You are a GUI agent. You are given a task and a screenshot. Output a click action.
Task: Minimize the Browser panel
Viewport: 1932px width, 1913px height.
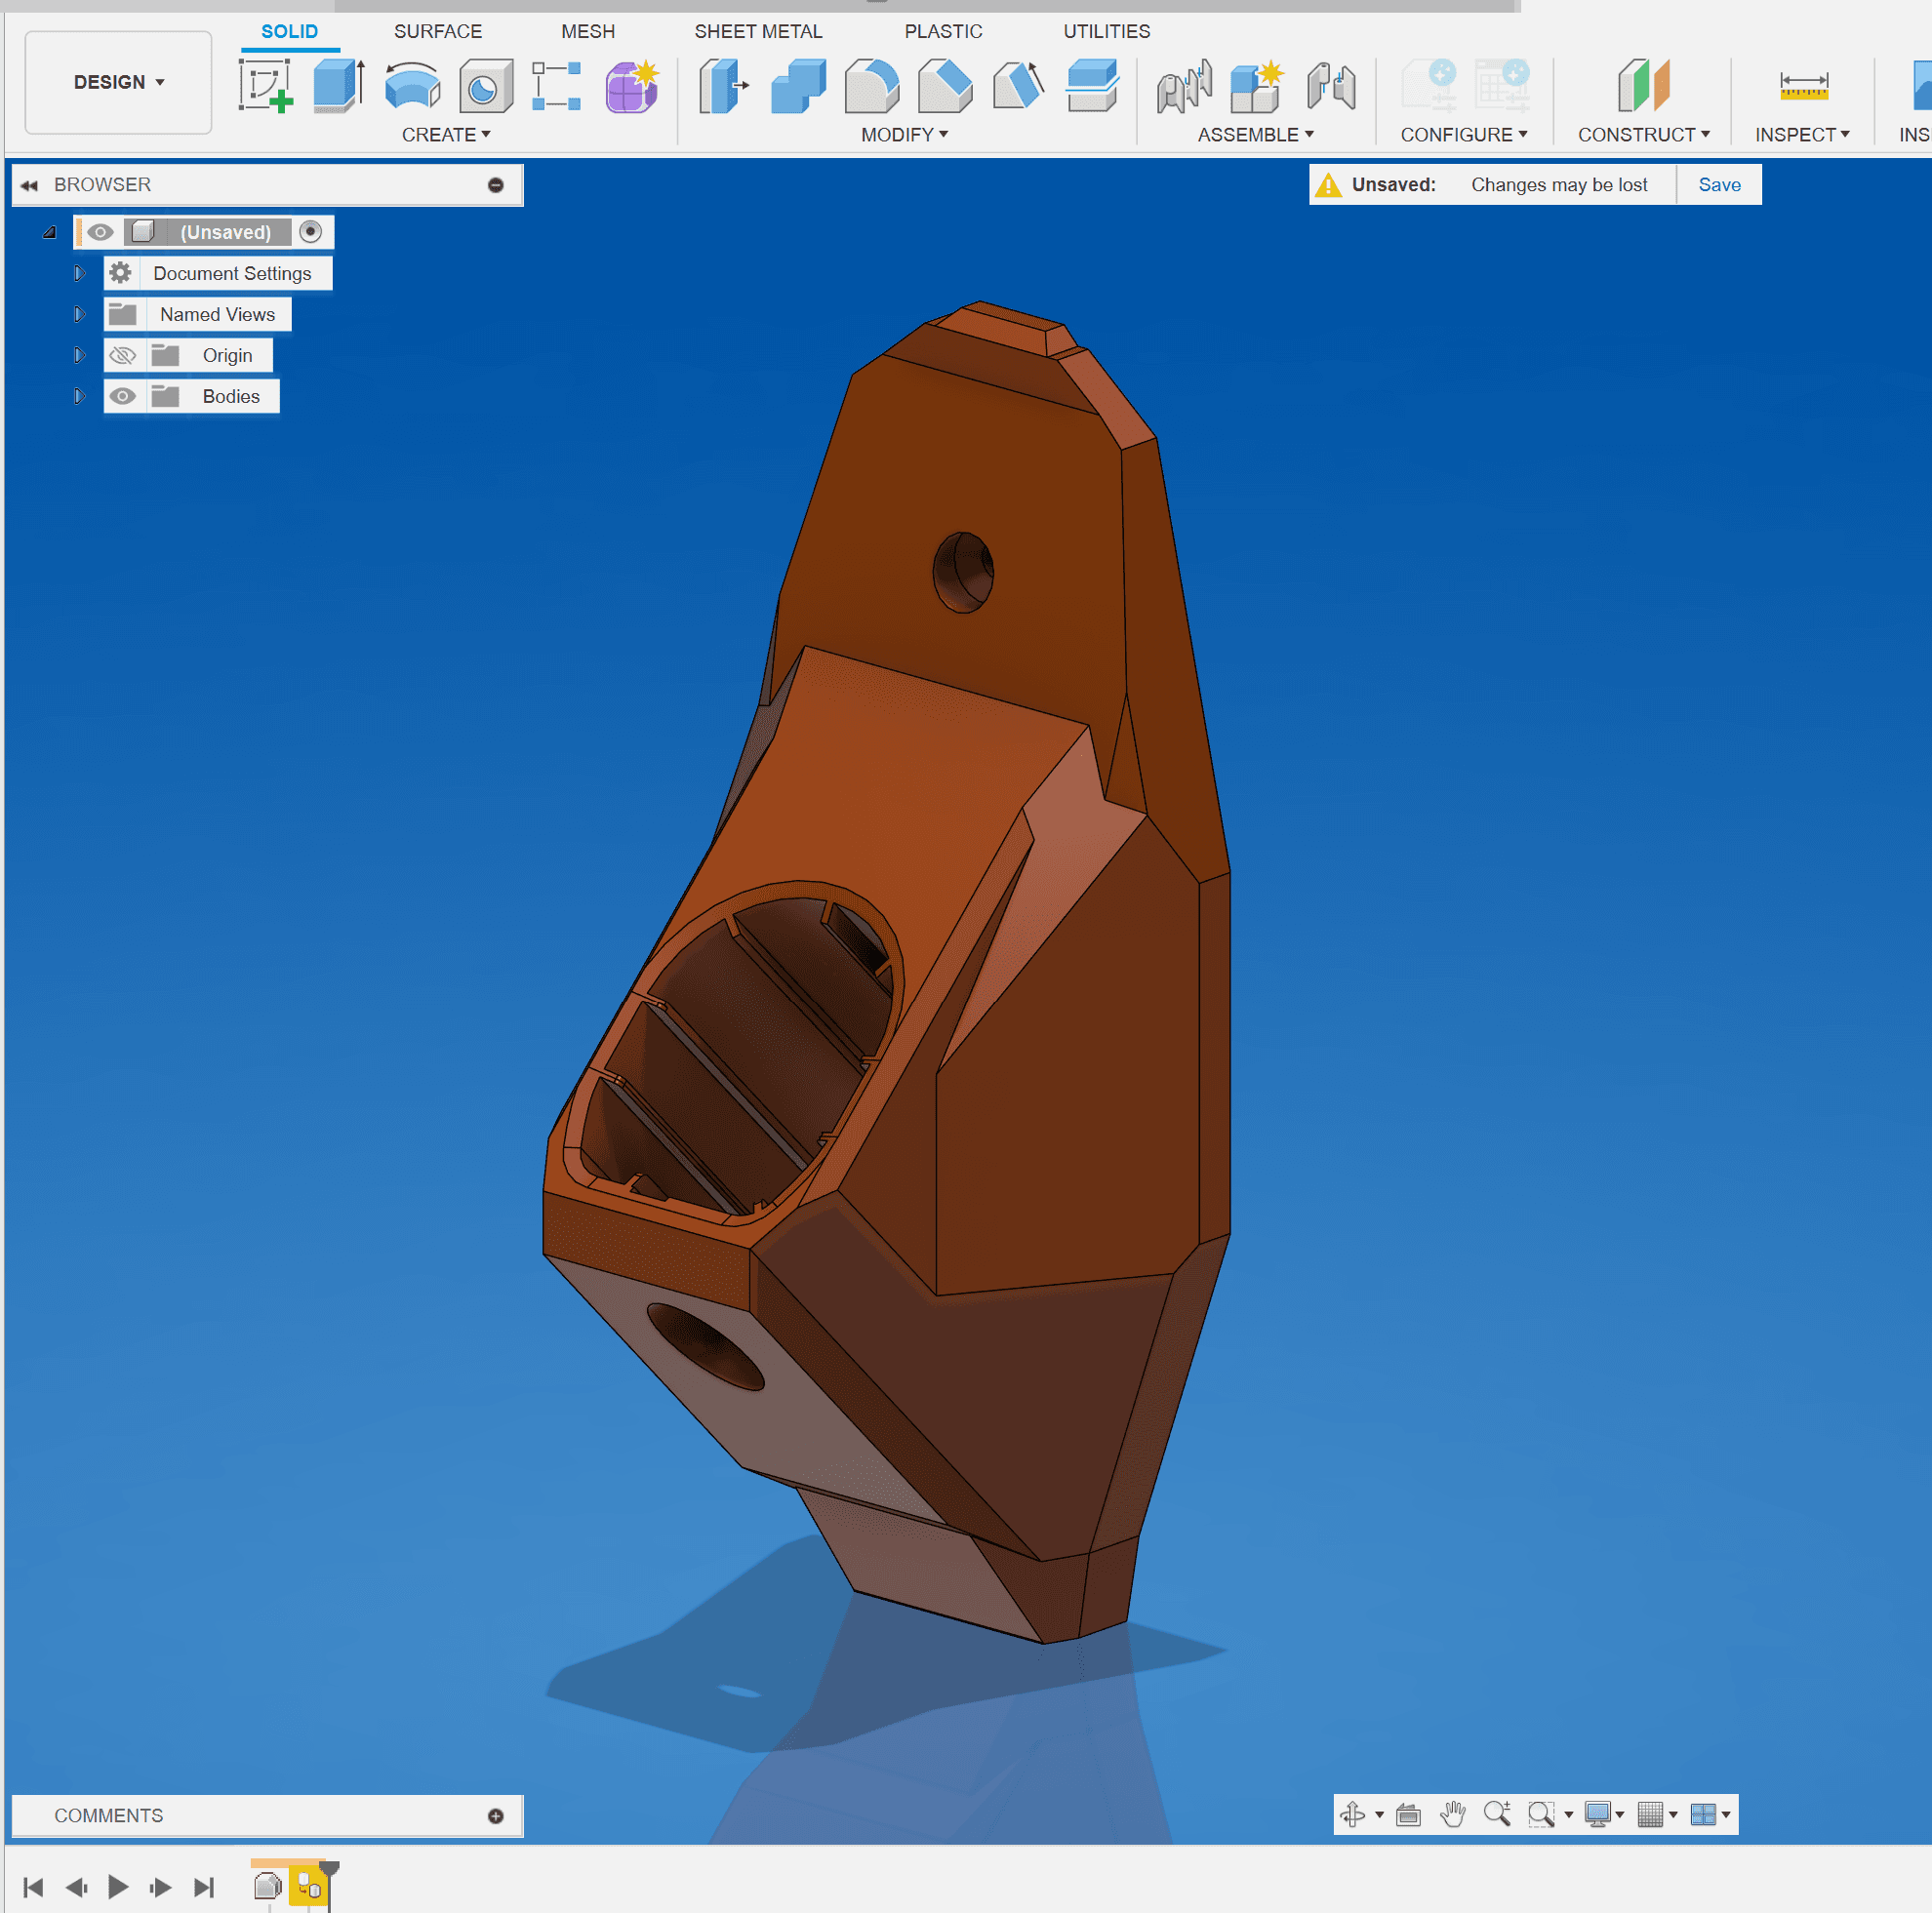click(496, 185)
